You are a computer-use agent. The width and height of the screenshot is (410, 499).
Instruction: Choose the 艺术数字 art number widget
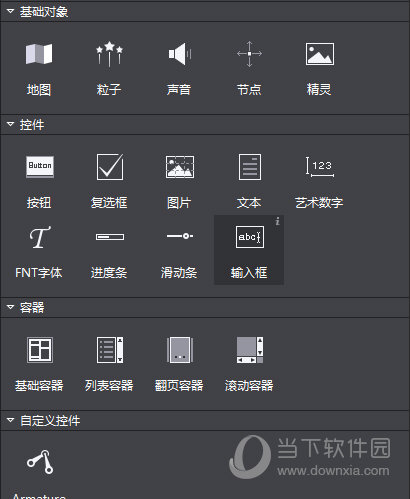pyautogui.click(x=320, y=167)
